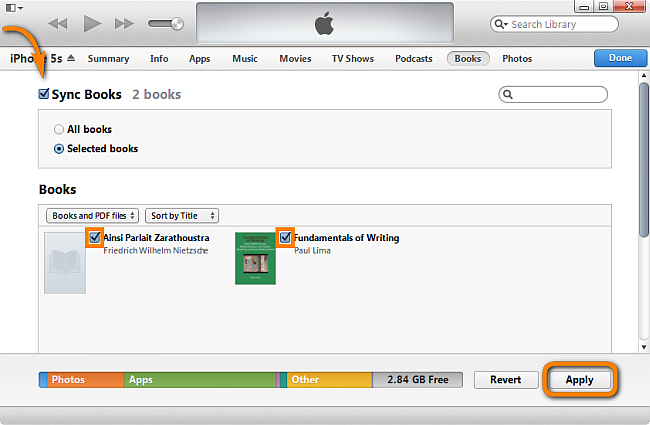The width and height of the screenshot is (650, 425).
Task: Click the Ainsi Parlait Zarathoustra placeholder cover
Action: [x=65, y=263]
